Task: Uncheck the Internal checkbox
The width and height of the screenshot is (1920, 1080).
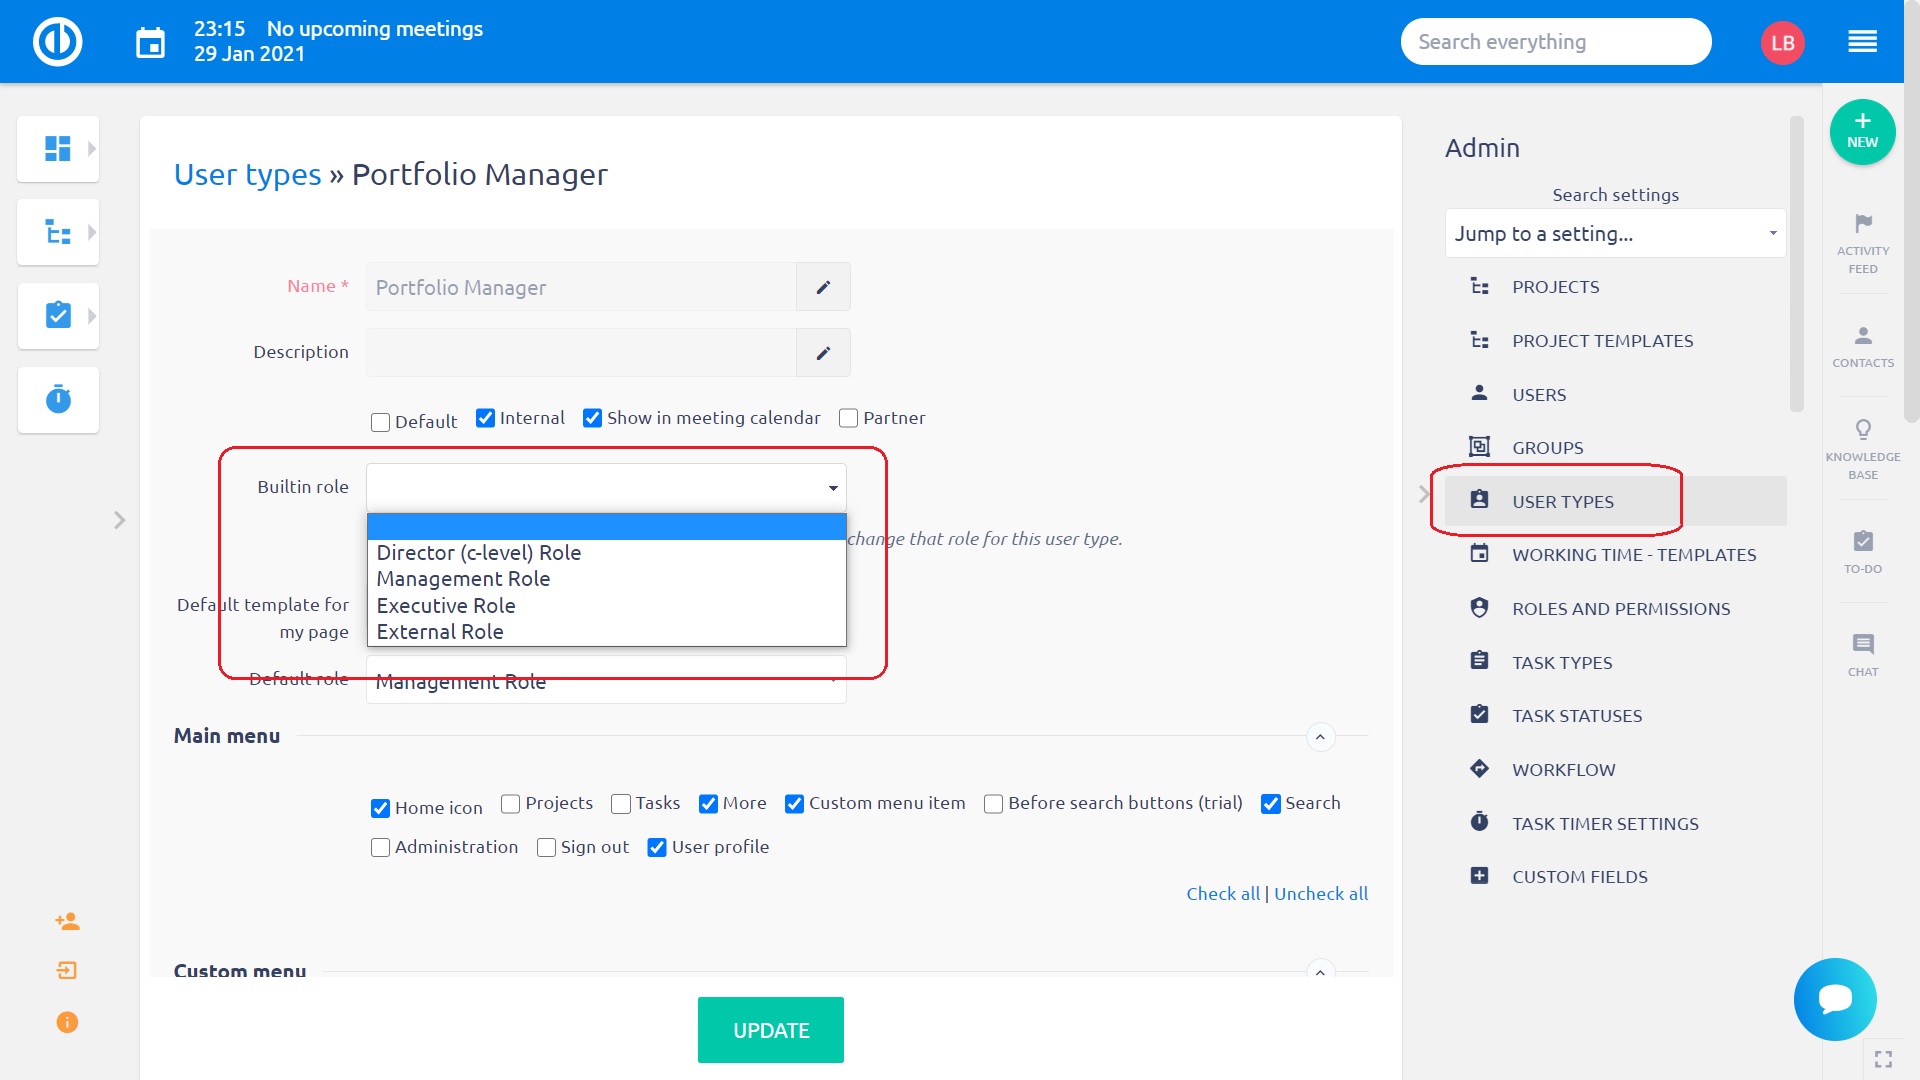Action: [485, 418]
